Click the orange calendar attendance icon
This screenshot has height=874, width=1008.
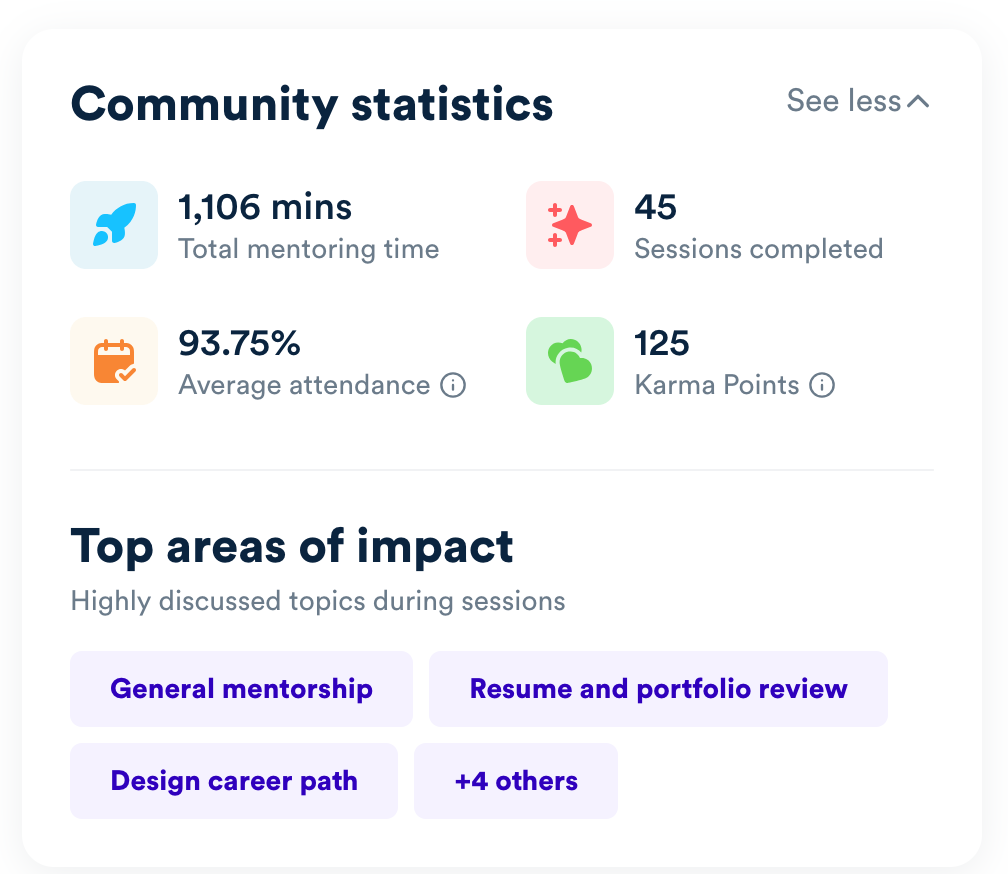(114, 361)
